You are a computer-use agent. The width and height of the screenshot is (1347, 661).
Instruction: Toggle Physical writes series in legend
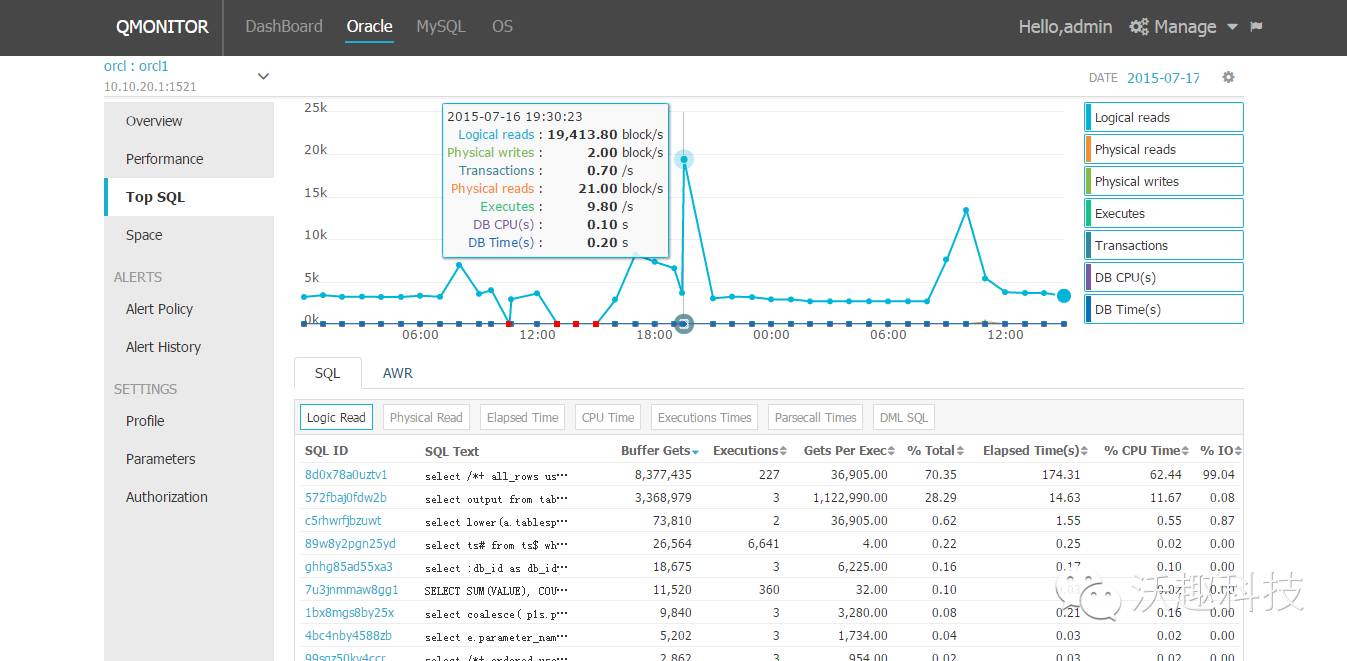point(1164,181)
